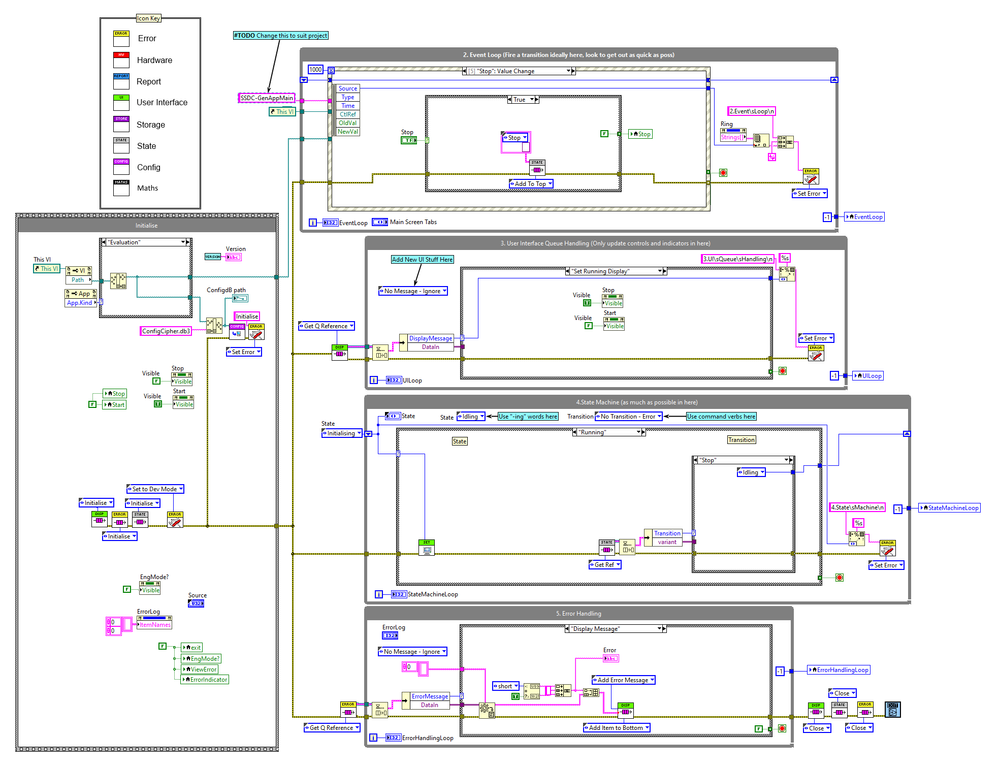Click the Error icon in Icon Key
The width and height of the screenshot is (999, 760).
pyautogui.click(x=121, y=38)
